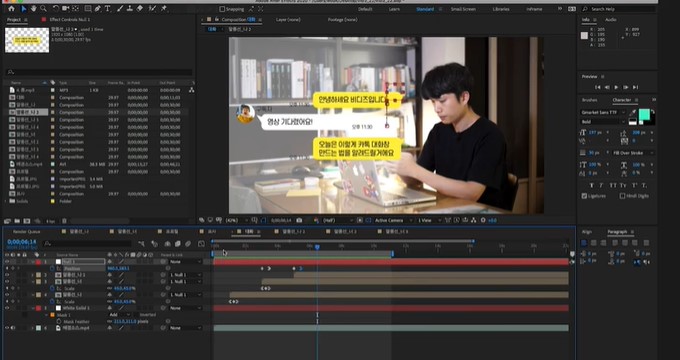Select the Hand tool
The width and height of the screenshot is (680, 360).
[x=33, y=9]
